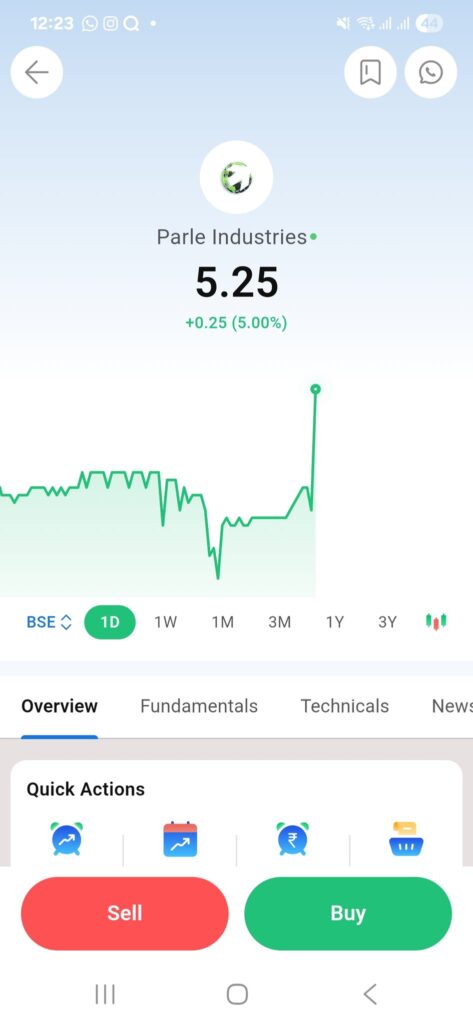473x1024 pixels.
Task: Choose the 3Y chart period
Action: [387, 622]
